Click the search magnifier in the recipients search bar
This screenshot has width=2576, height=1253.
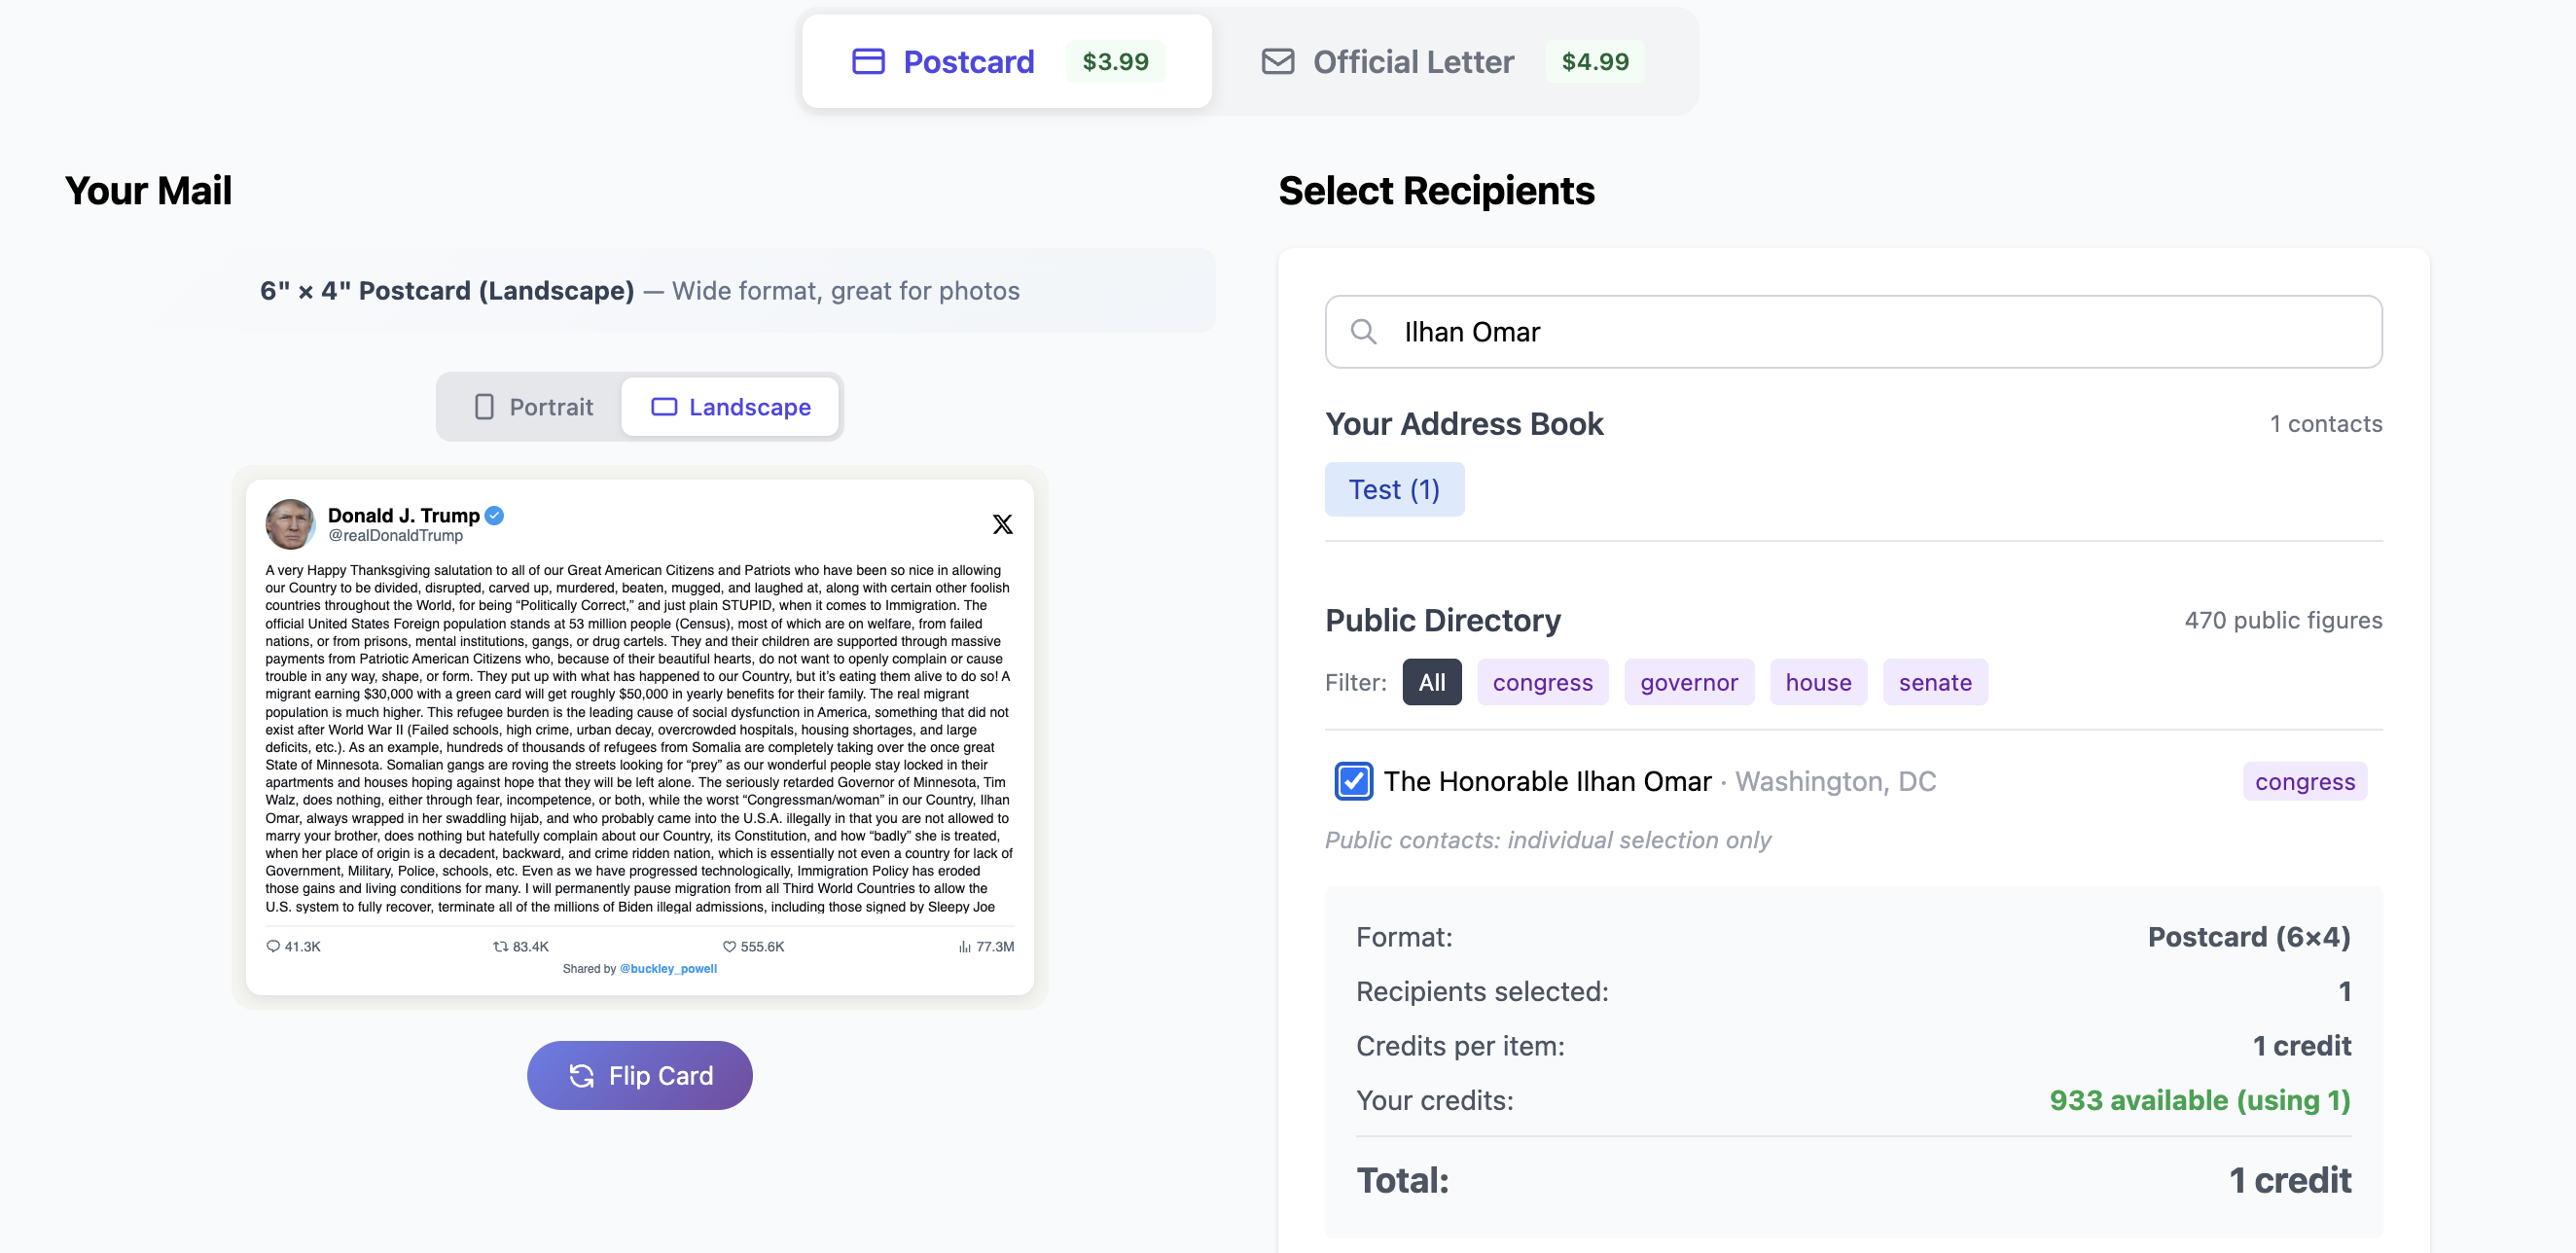point(1364,331)
